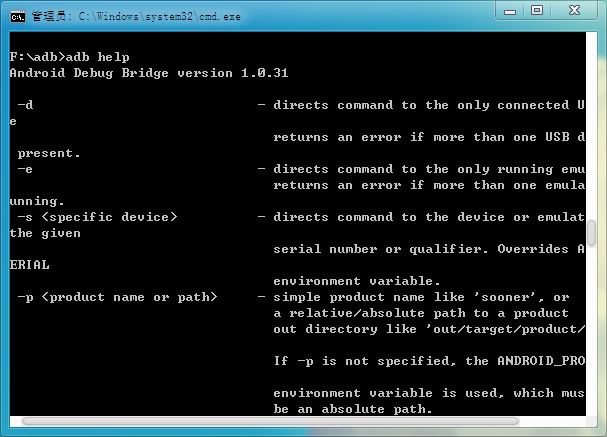
Task: Click the -e option text
Action: [x=26, y=169]
